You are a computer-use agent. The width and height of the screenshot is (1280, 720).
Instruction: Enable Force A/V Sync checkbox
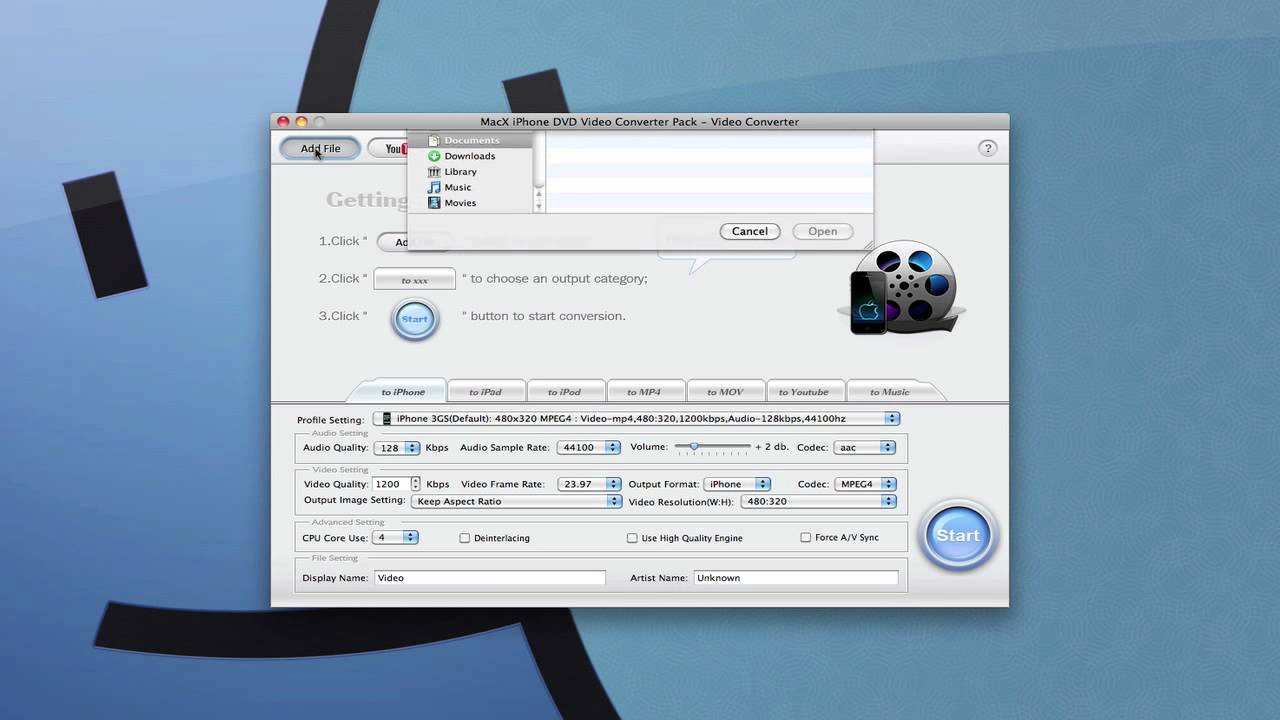[x=805, y=537]
